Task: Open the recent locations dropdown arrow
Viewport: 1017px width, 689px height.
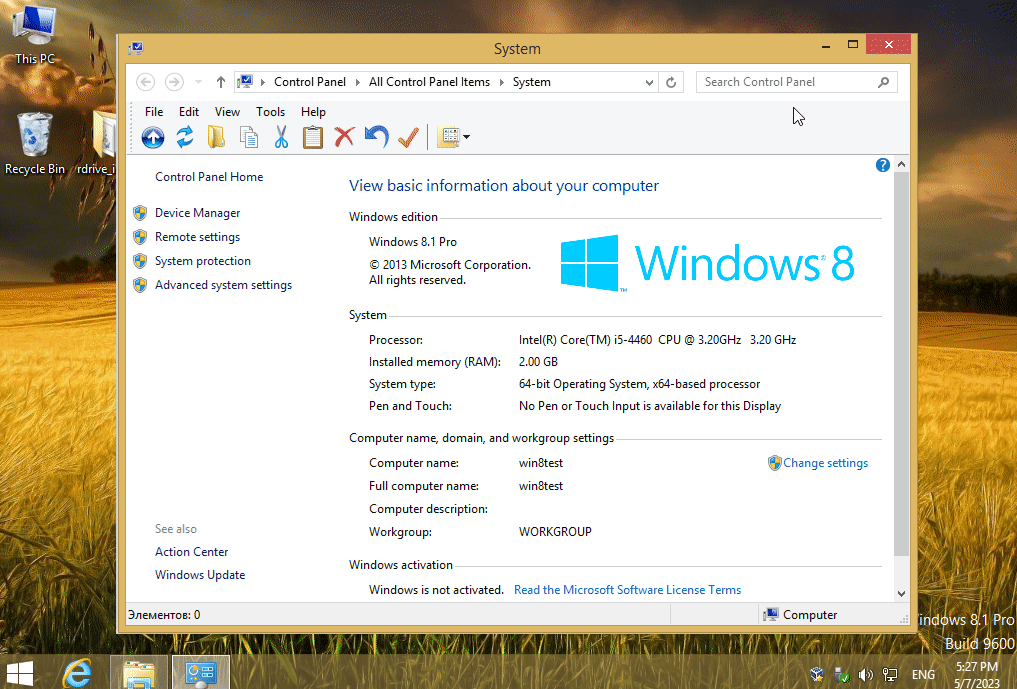Action: (x=198, y=82)
